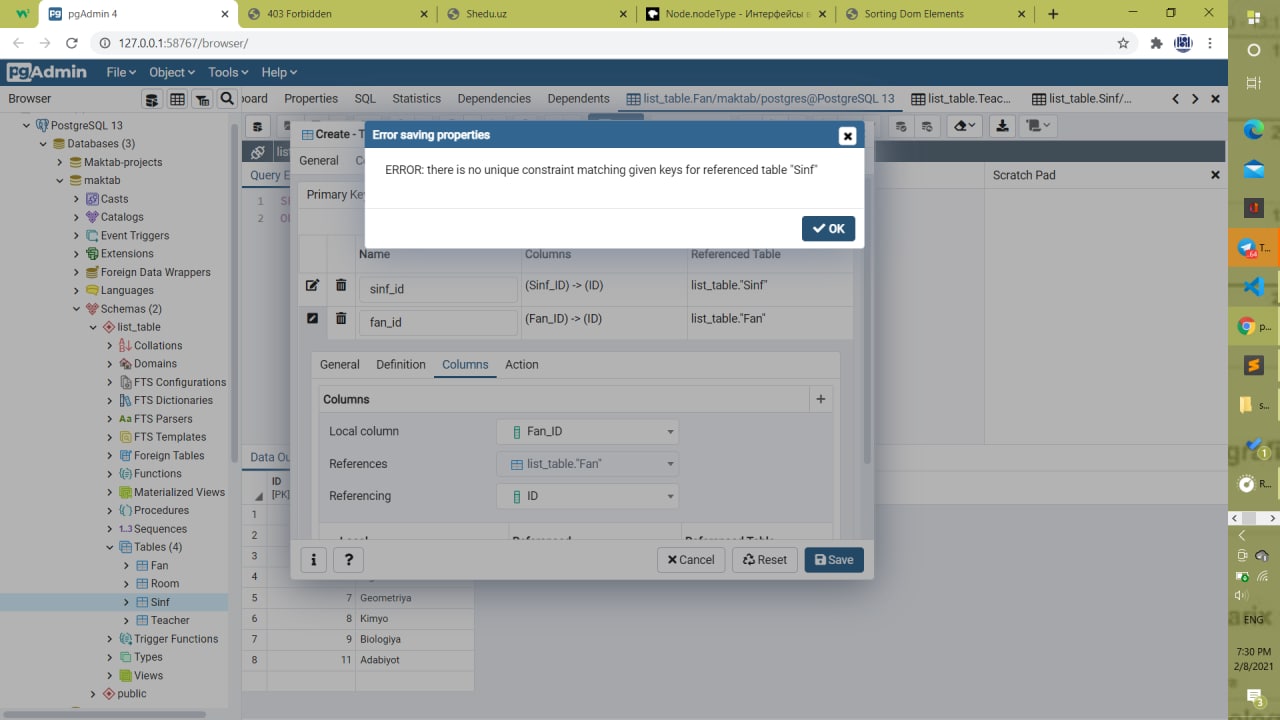The width and height of the screenshot is (1280, 720).
Task: Expand the Maktab-projects database
Action: pos(61,162)
